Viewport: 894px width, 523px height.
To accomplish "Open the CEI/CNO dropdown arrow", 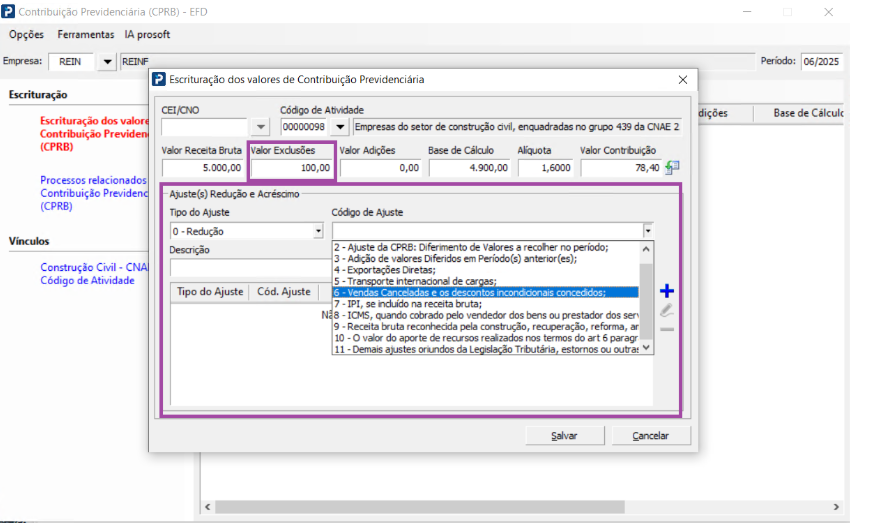I will click(x=260, y=127).
